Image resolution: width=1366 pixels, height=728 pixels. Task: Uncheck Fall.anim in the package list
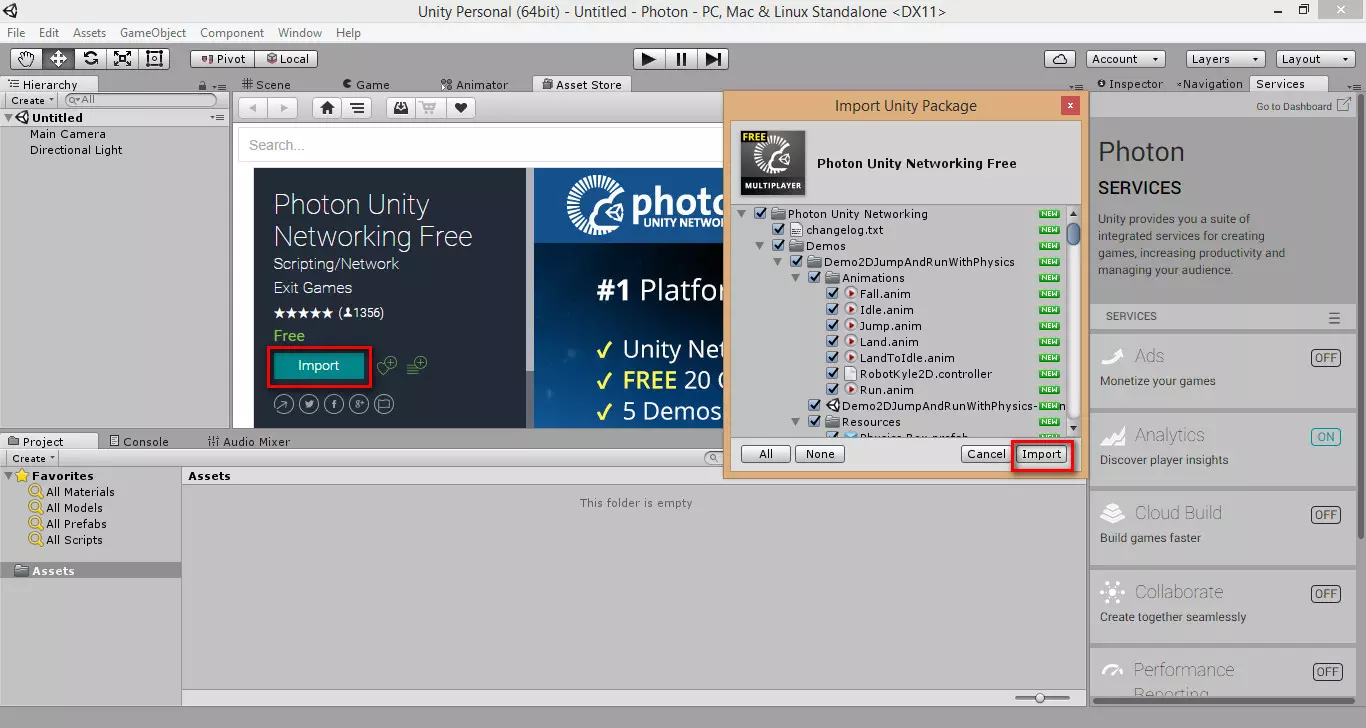click(x=833, y=294)
